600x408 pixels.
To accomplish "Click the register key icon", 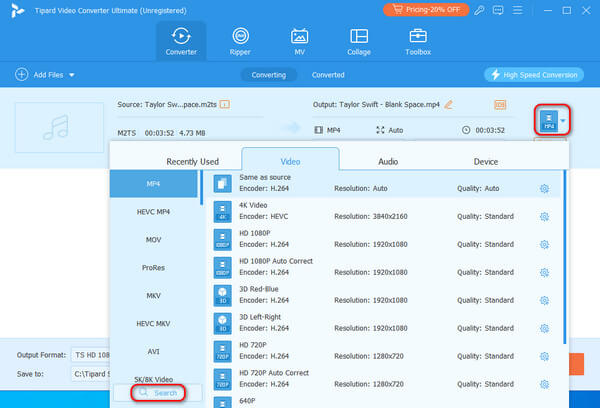I will coord(479,10).
